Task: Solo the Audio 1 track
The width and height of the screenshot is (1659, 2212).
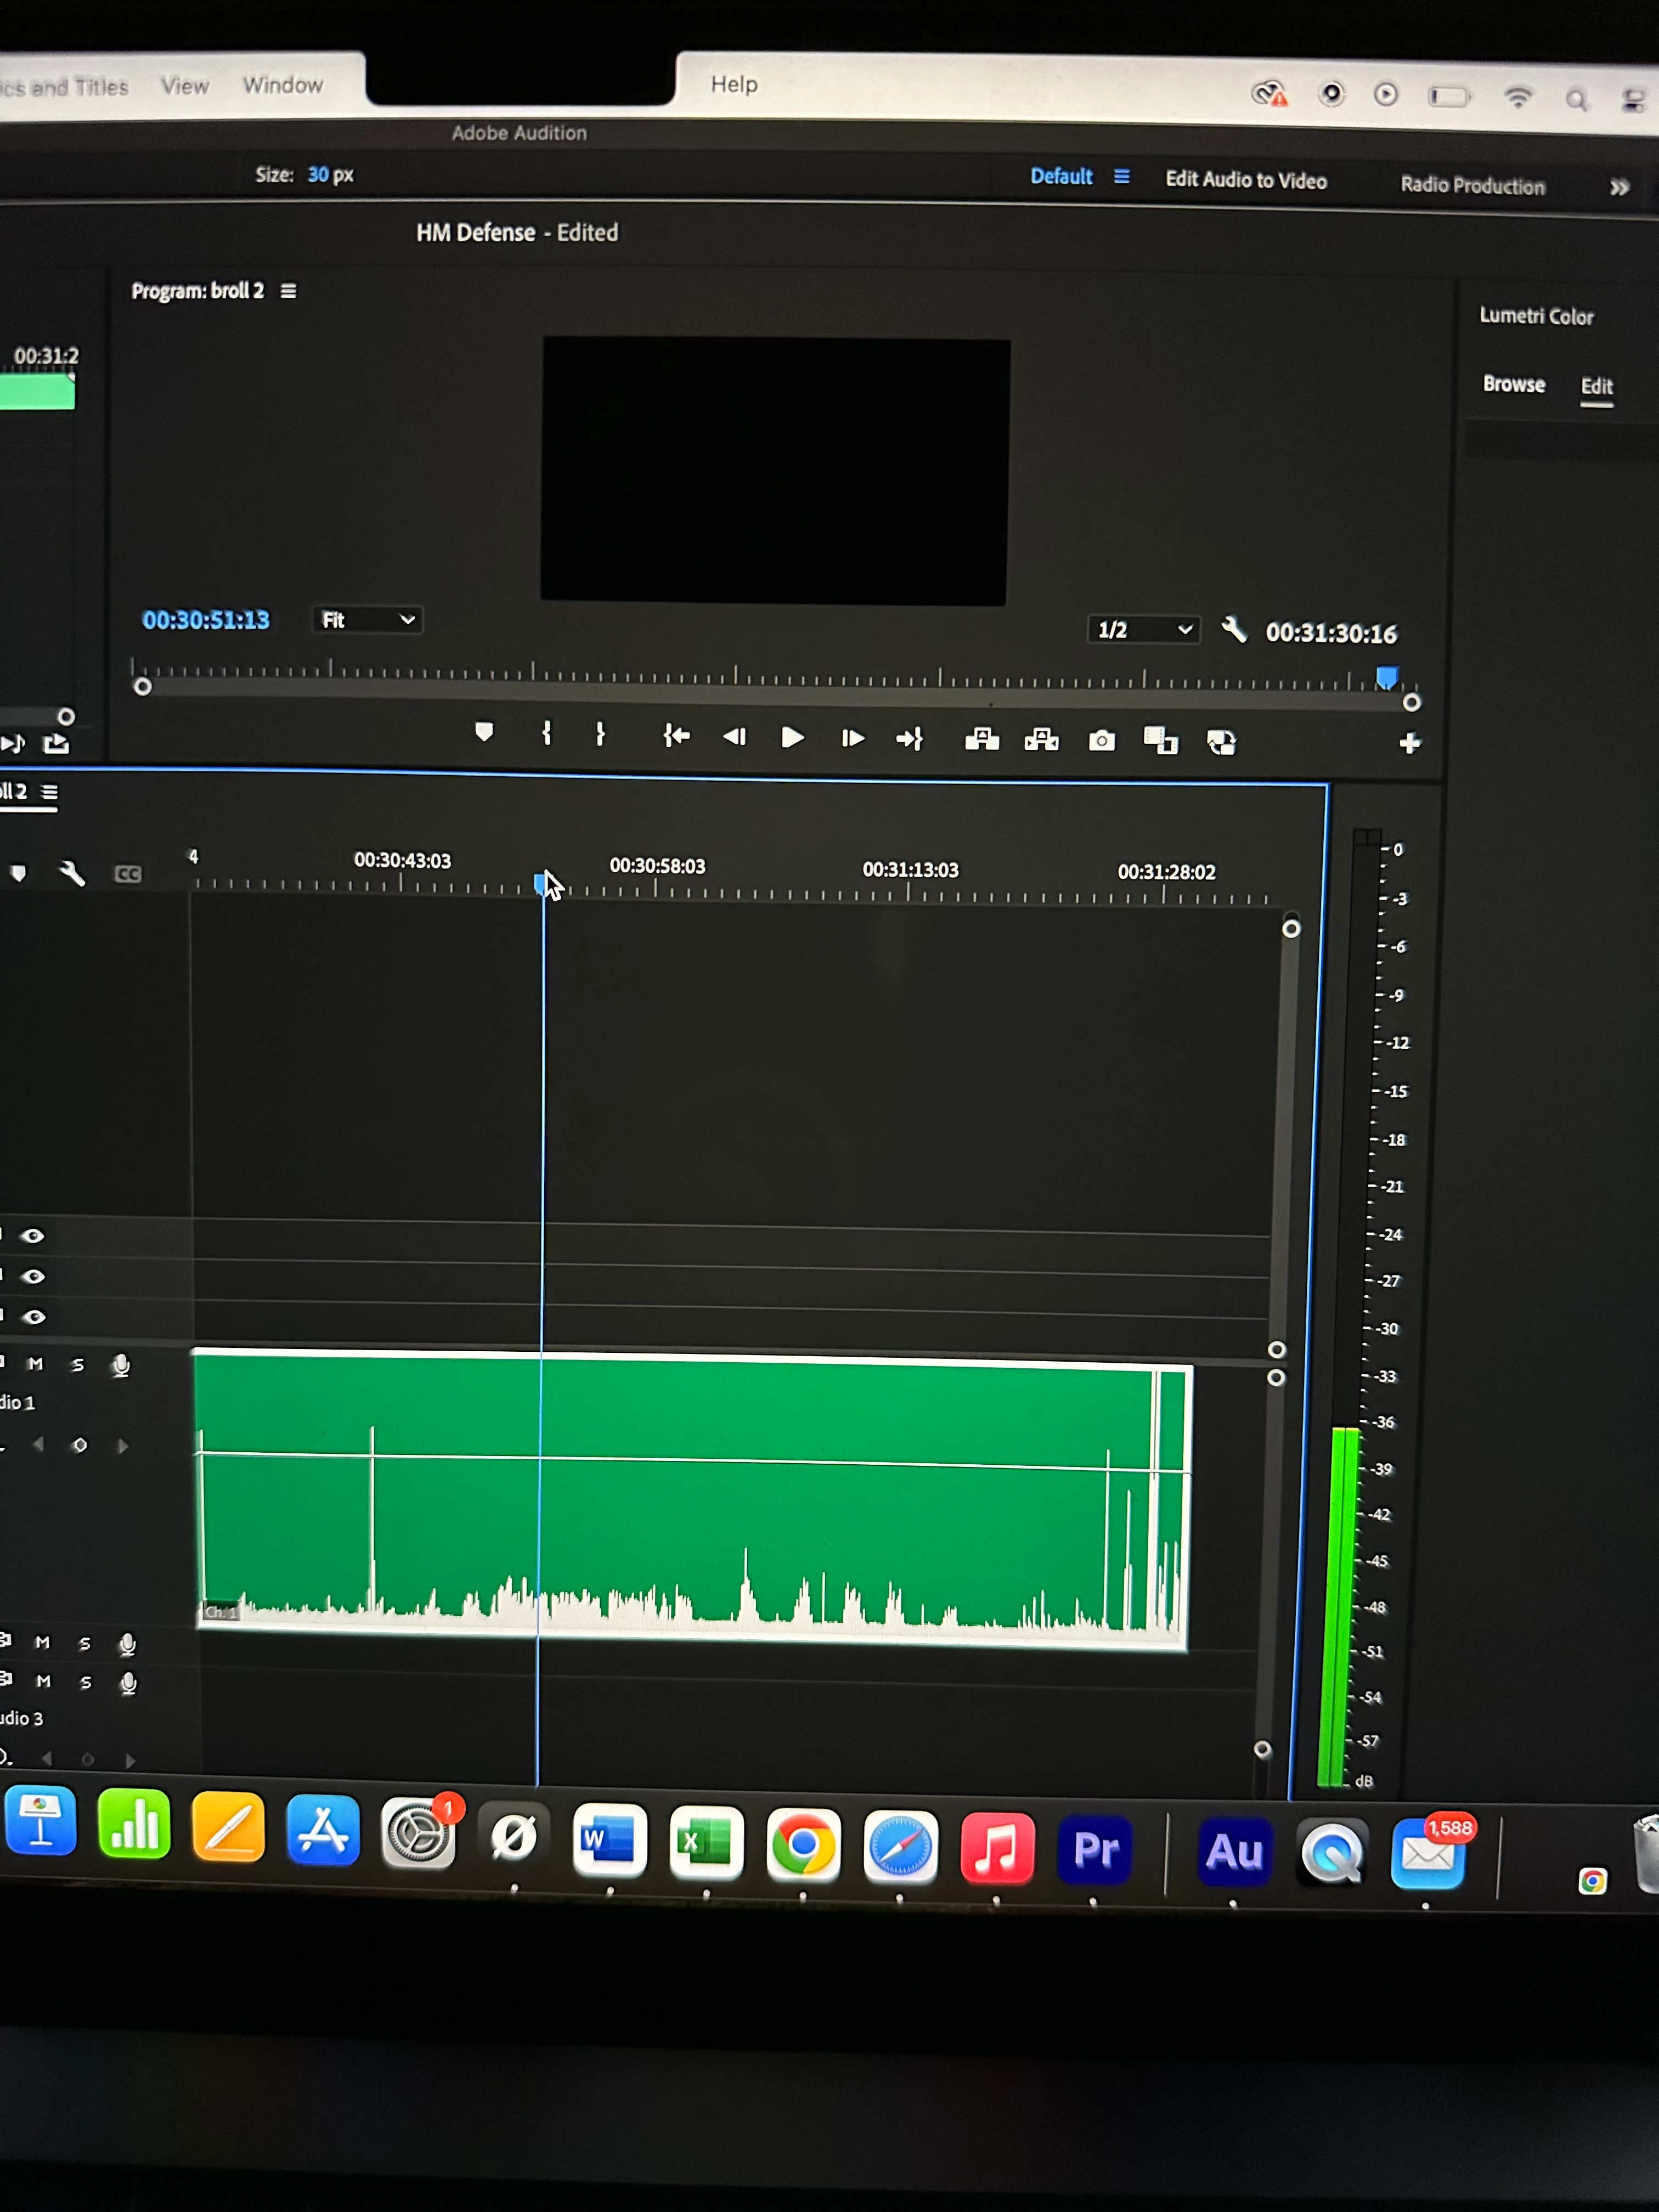Action: tap(78, 1365)
